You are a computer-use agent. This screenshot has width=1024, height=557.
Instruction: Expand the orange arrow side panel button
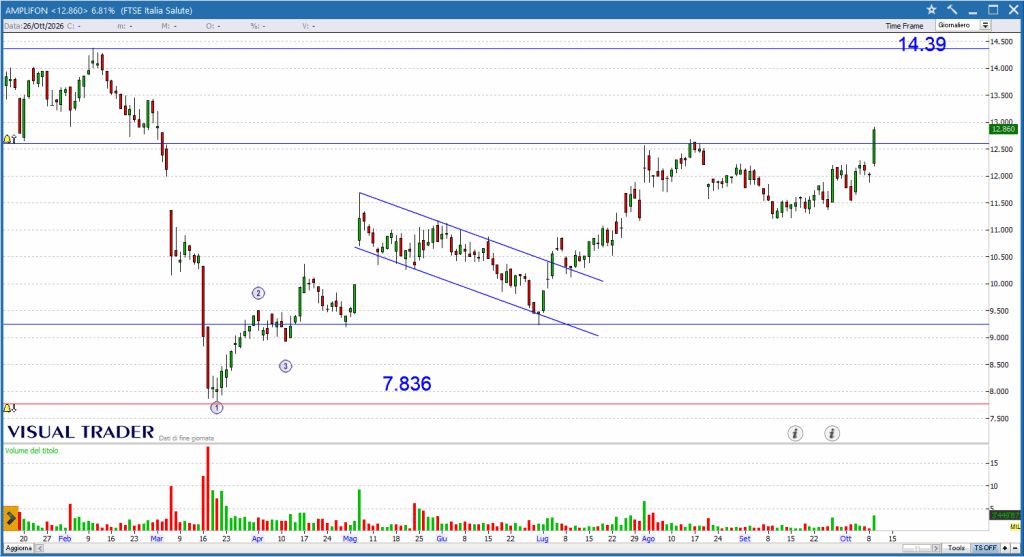click(x=10, y=518)
